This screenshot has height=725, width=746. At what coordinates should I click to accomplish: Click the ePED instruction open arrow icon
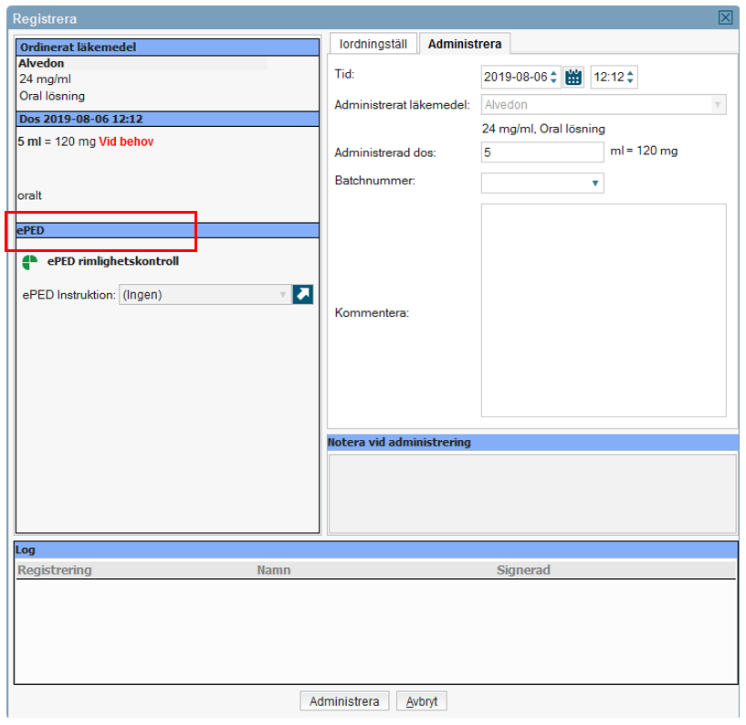(303, 294)
